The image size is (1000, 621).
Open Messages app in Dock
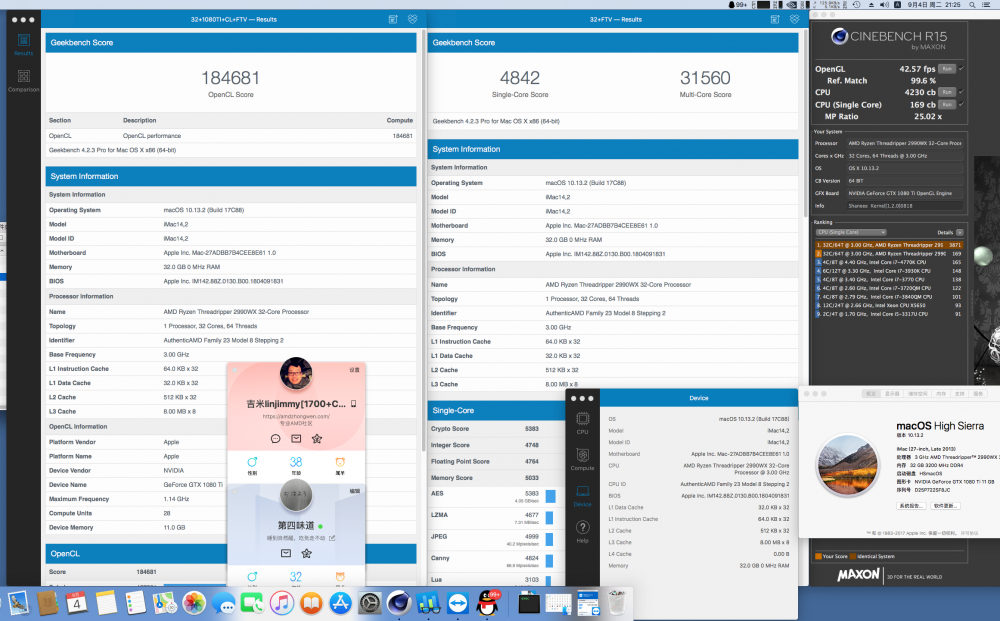point(223,603)
